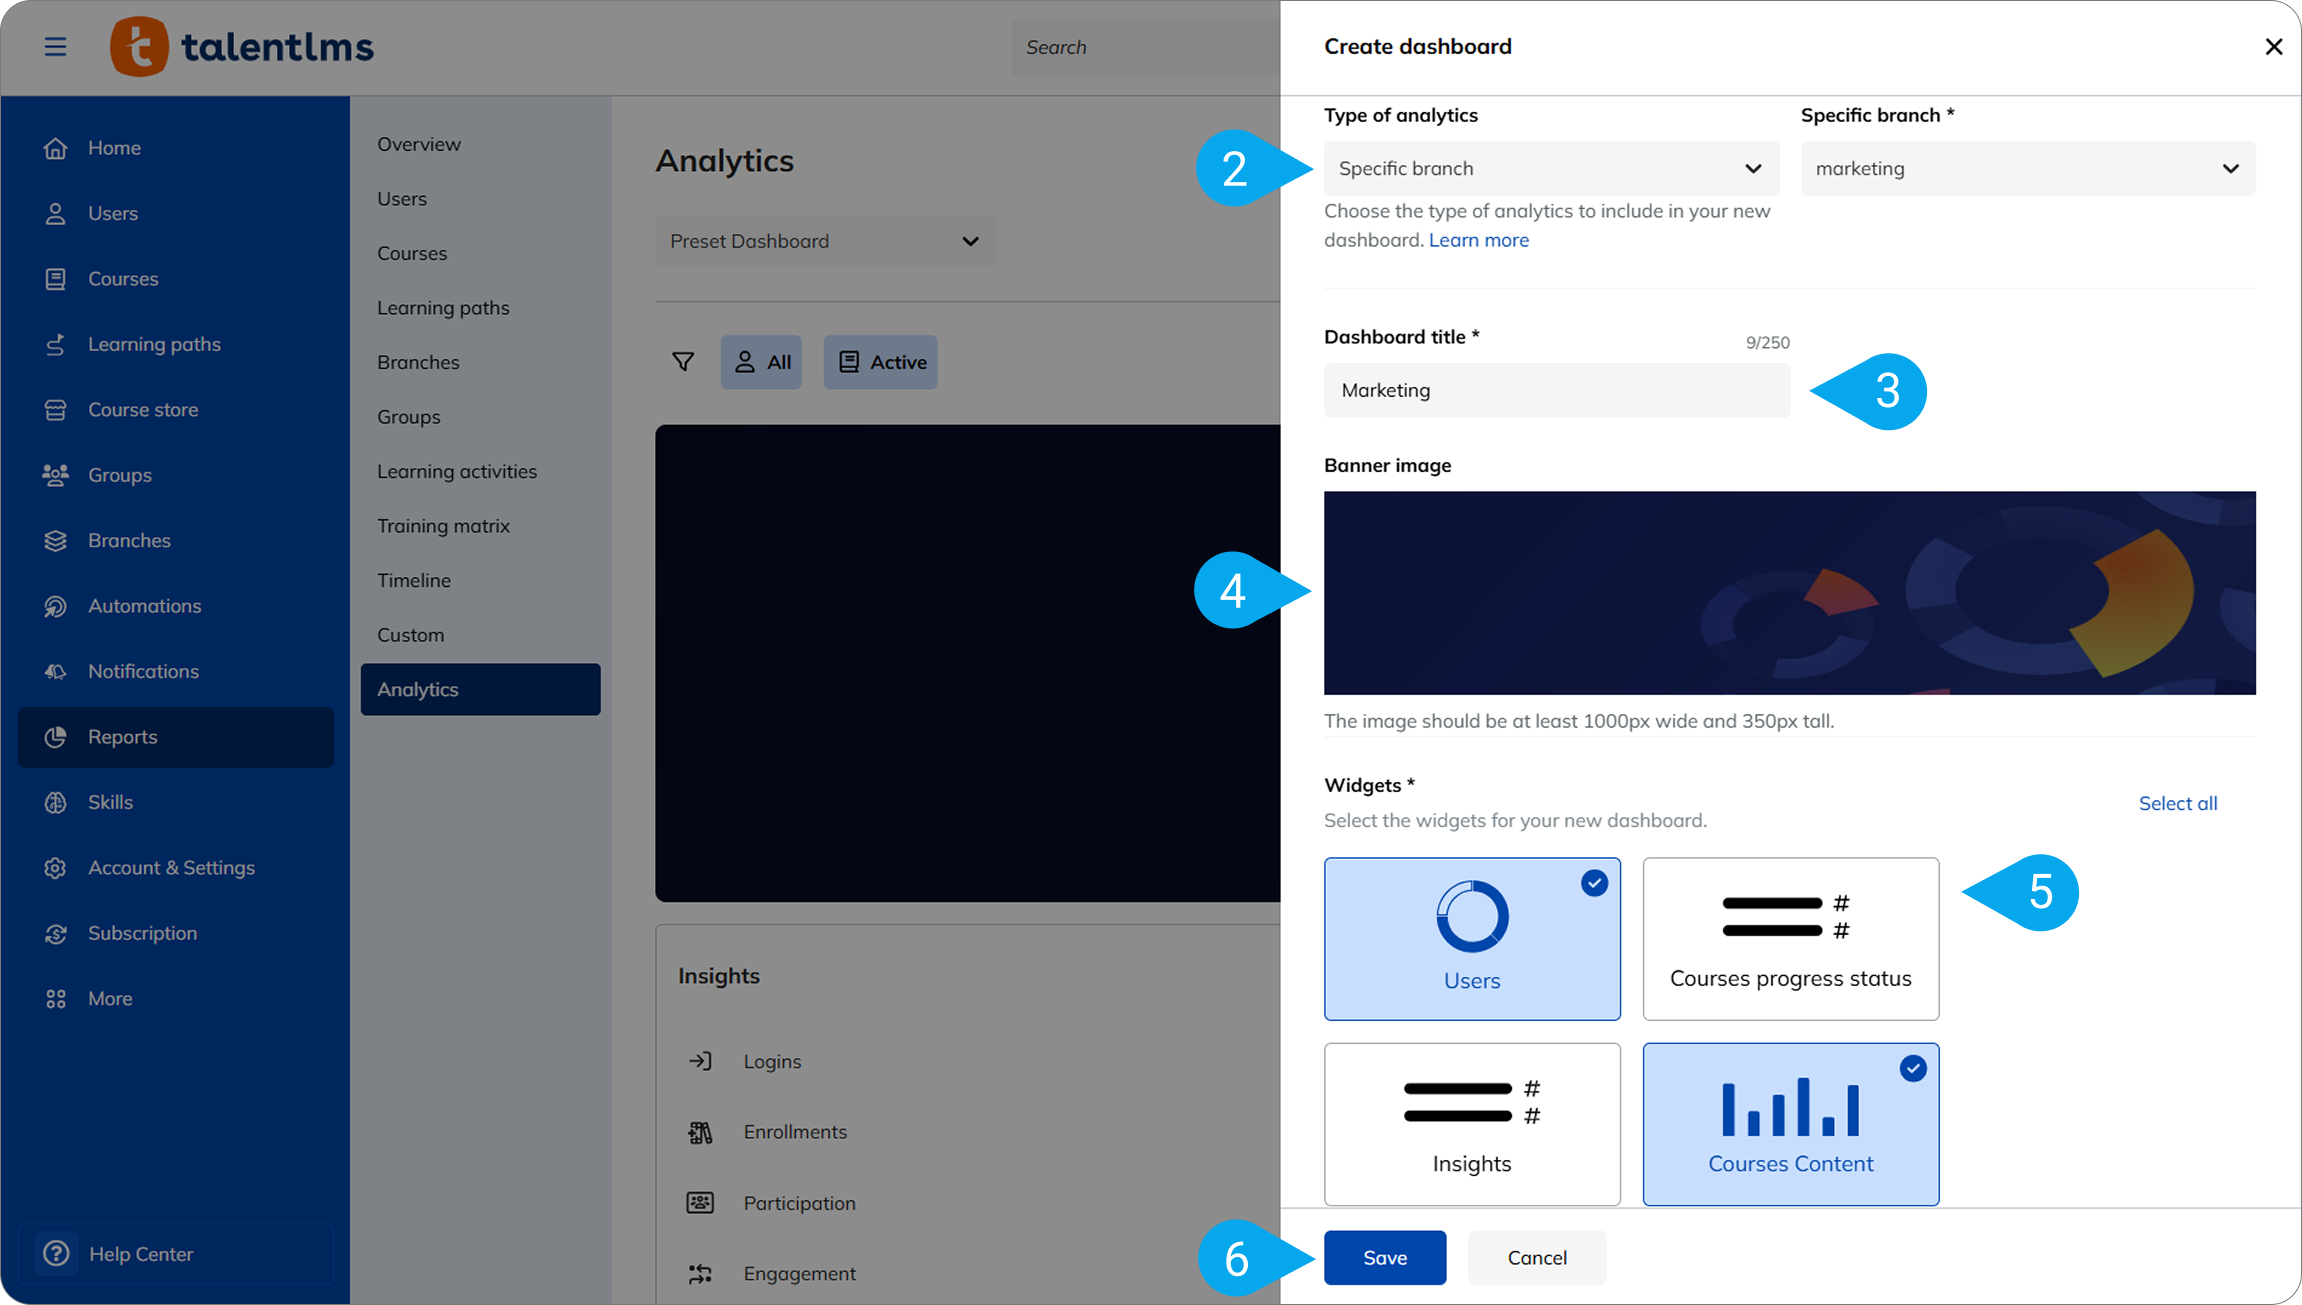Click the Search field in header
The height and width of the screenshot is (1305, 2302).
point(1145,47)
